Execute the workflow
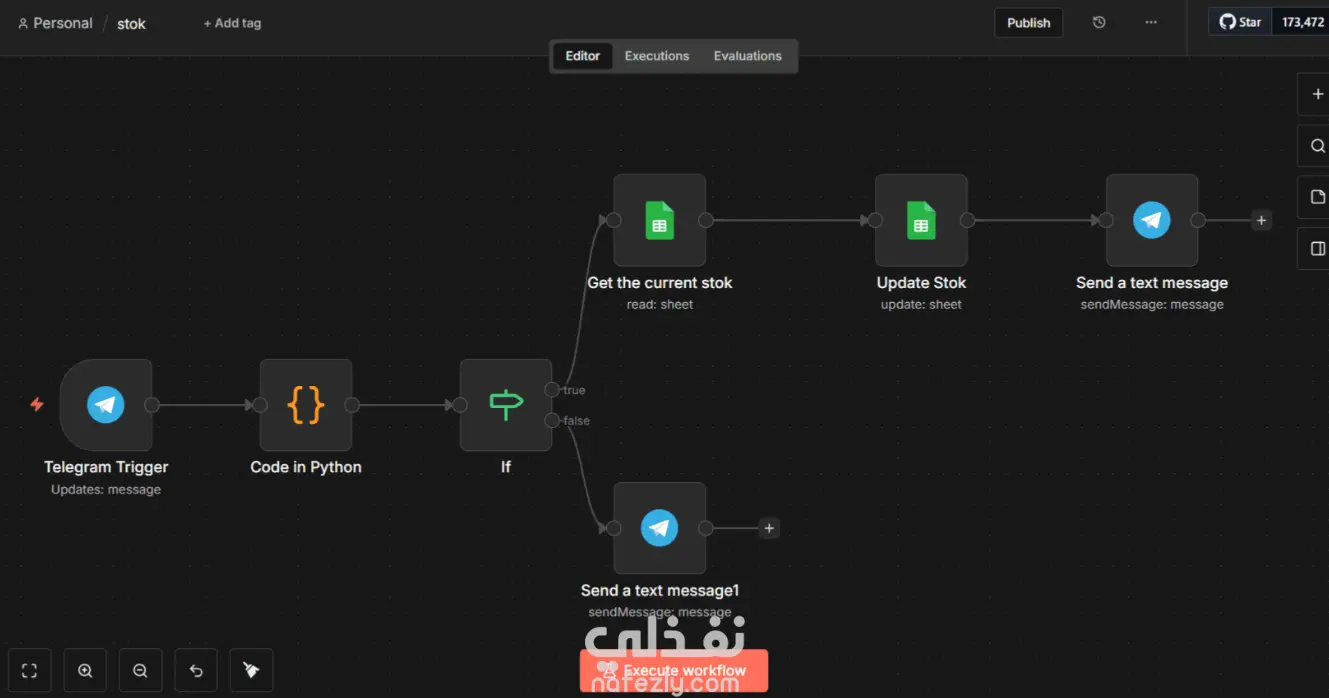Screen dimensions: 1329x698 pos(674,671)
